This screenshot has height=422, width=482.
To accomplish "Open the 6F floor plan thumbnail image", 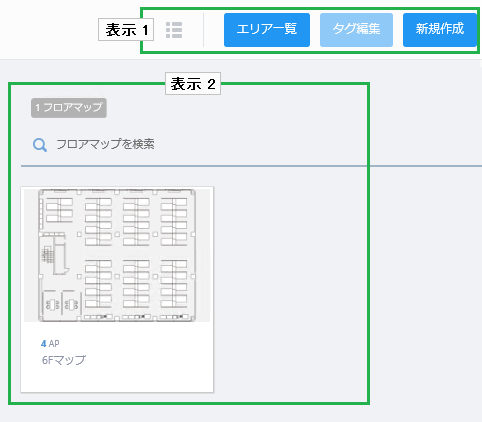I will coord(117,255).
